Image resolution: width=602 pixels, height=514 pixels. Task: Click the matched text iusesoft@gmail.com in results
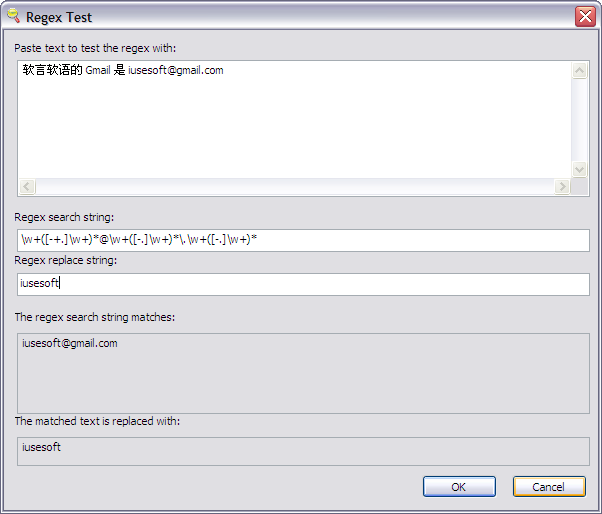70,343
